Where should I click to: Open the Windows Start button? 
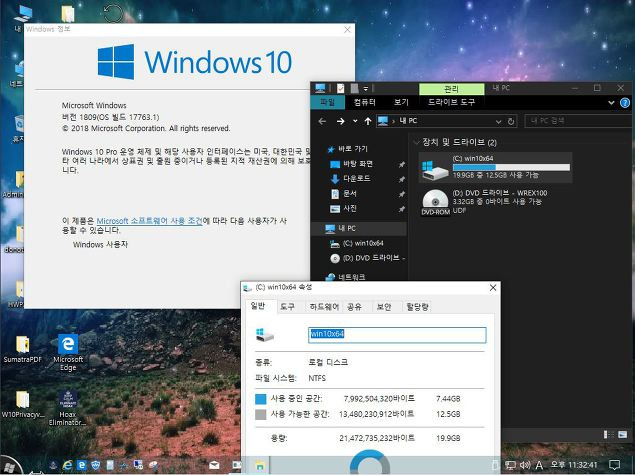[x=10, y=466]
